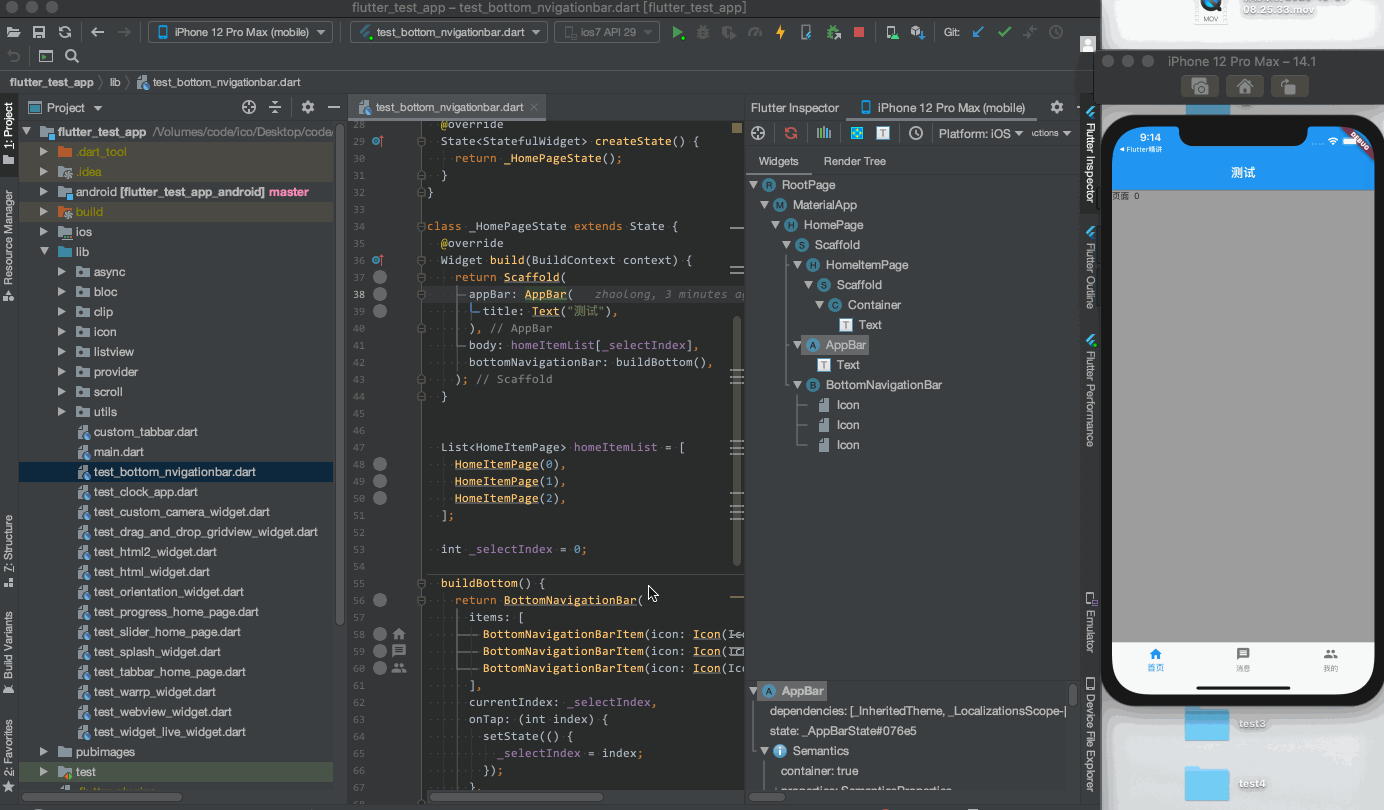This screenshot has height=810, width=1384.
Task: Collapse all in Project panel
Action: (x=276, y=107)
